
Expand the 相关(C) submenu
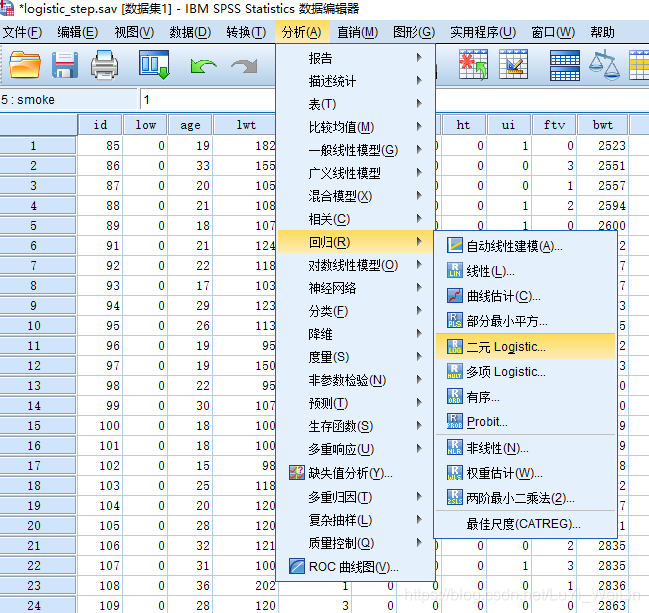[x=356, y=219]
